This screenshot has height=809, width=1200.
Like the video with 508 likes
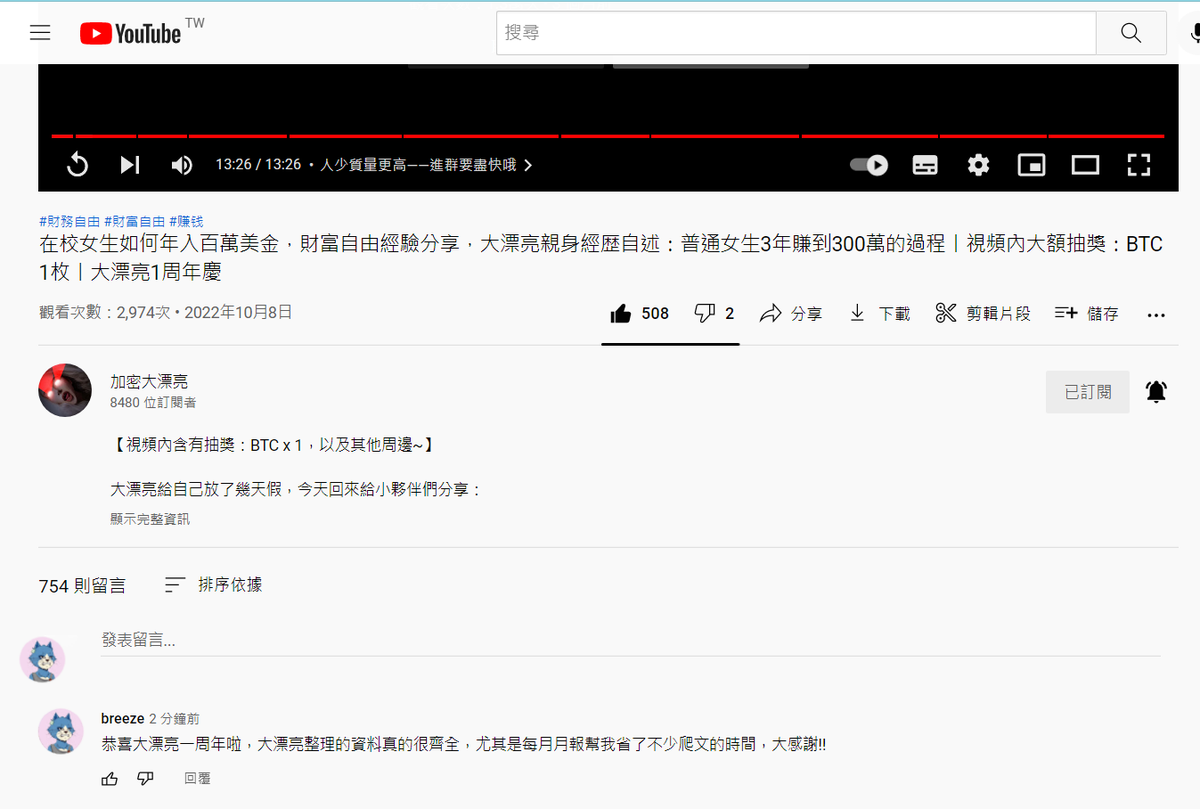pyautogui.click(x=640, y=314)
